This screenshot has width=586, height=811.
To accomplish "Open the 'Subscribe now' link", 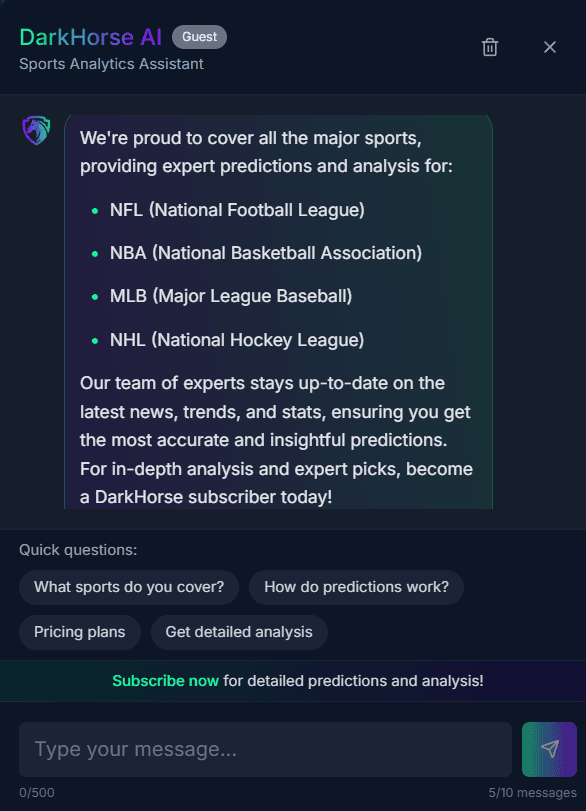I will pos(165,680).
